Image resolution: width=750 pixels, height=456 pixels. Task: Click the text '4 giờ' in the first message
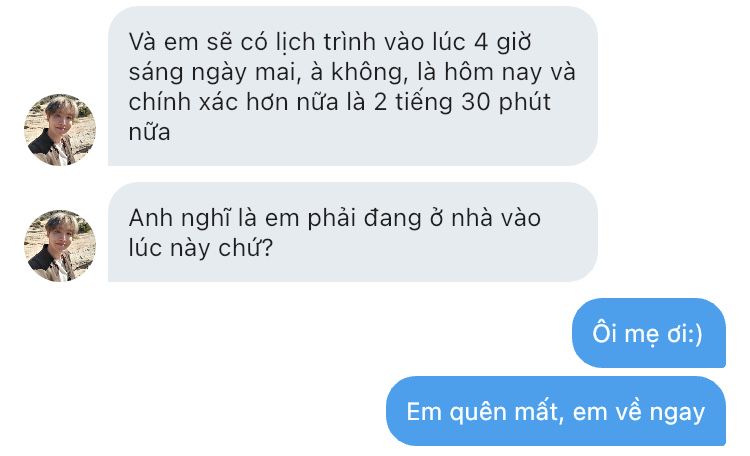pyautogui.click(x=503, y=42)
